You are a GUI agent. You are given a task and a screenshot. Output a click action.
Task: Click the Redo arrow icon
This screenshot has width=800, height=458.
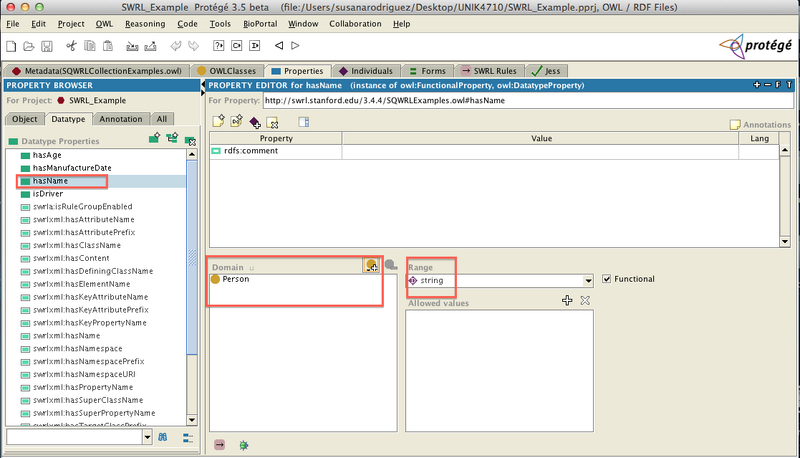click(193, 46)
